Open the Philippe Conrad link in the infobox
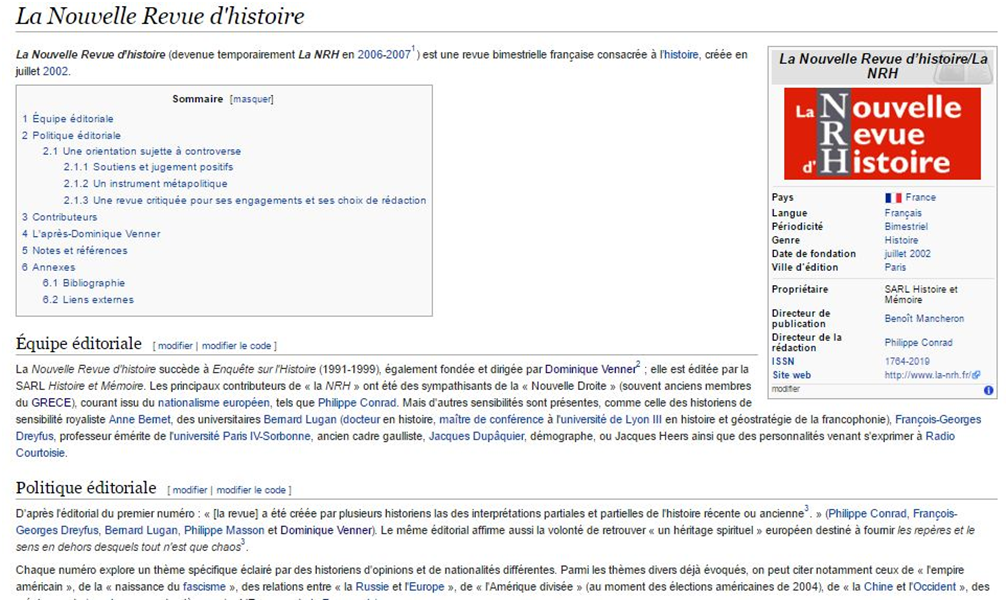1008x602 pixels. point(918,343)
